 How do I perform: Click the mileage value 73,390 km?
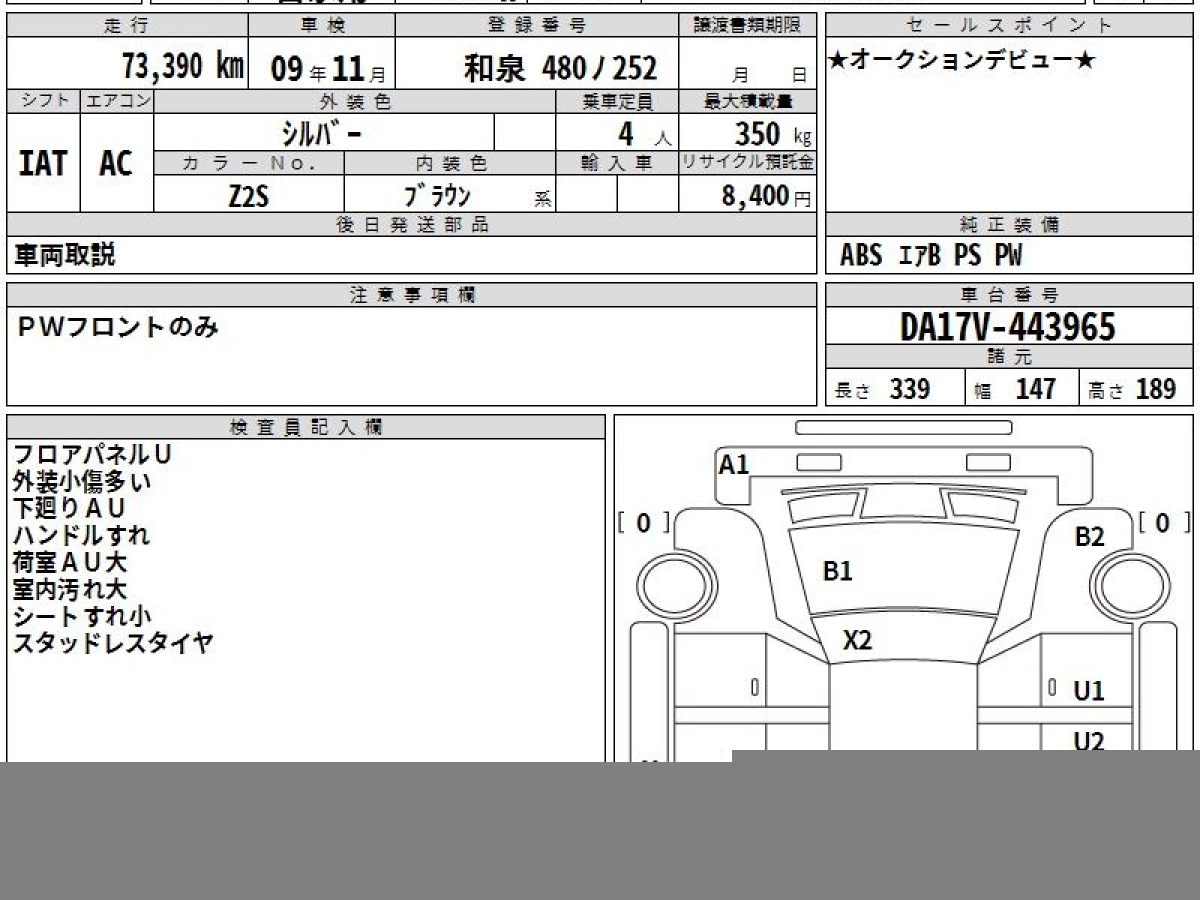[182, 67]
